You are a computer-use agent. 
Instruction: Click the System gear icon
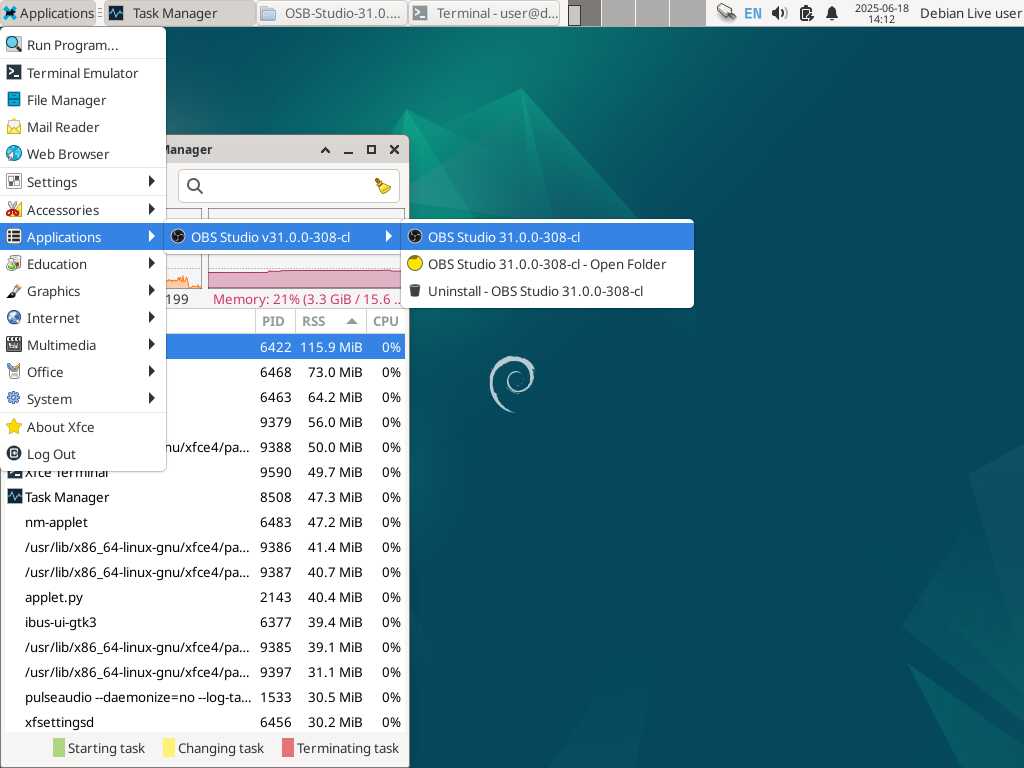14,398
